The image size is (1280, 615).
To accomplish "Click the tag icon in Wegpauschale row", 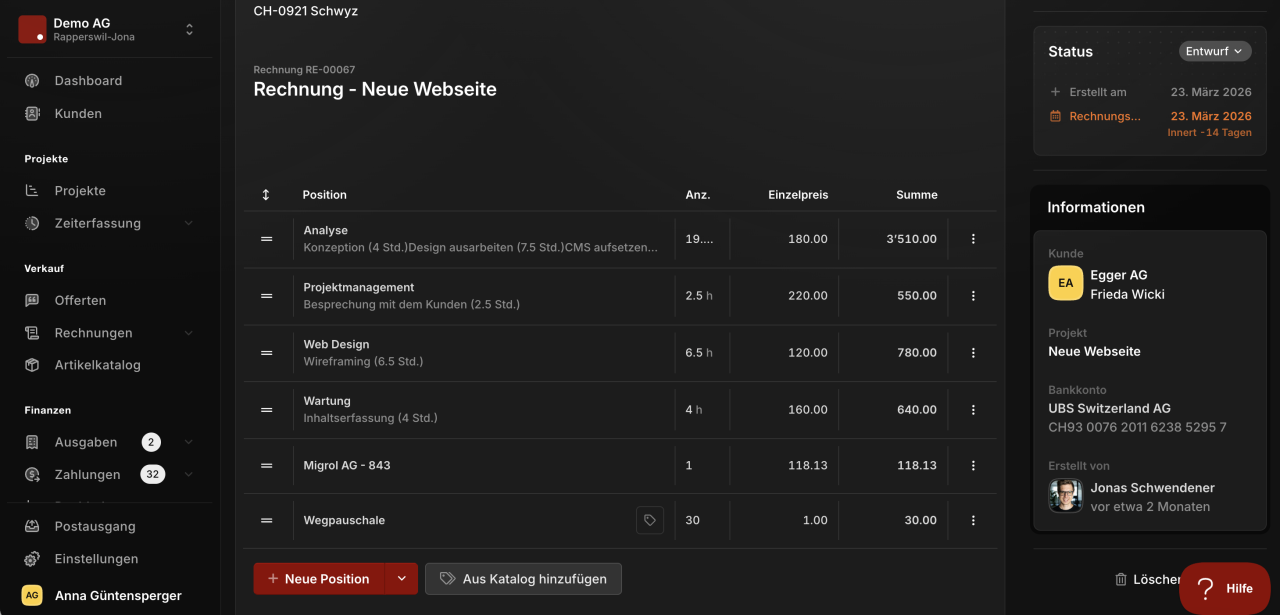I will tap(650, 520).
